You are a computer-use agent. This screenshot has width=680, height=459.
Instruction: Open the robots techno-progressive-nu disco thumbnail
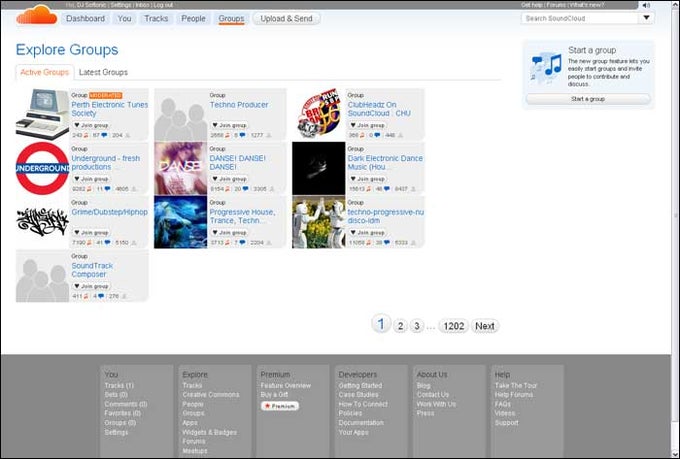tap(319, 222)
